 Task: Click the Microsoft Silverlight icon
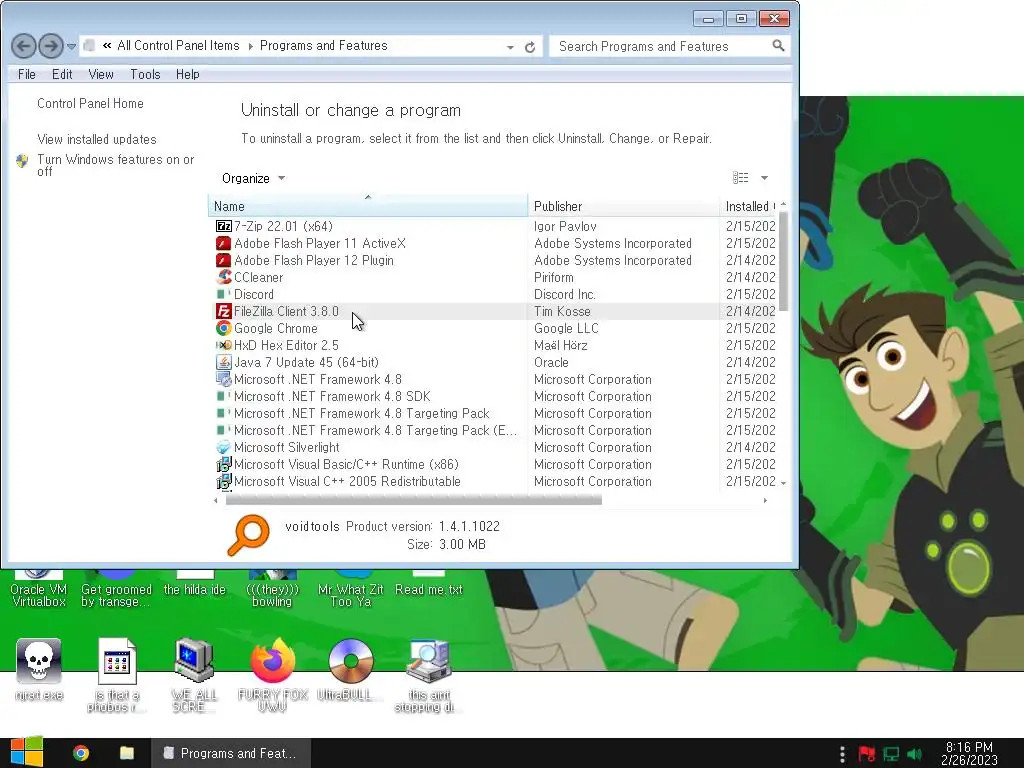223,447
